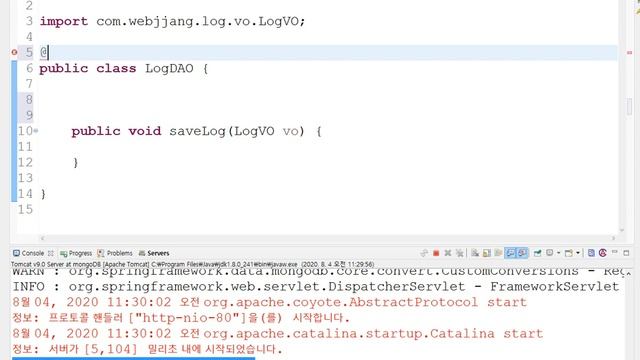Minimize the Console view
Screen dimensions: 640x360
[x=615, y=252]
